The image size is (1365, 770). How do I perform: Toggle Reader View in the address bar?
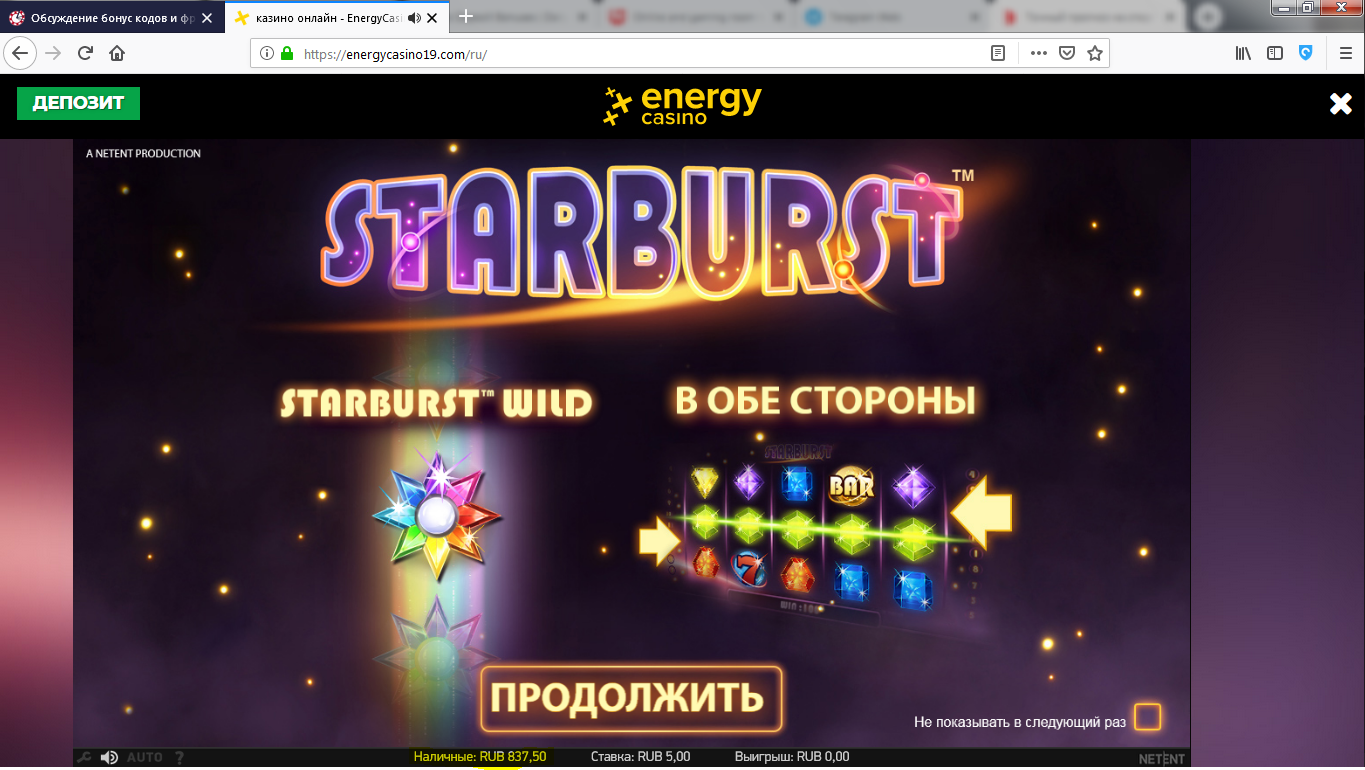[x=996, y=53]
